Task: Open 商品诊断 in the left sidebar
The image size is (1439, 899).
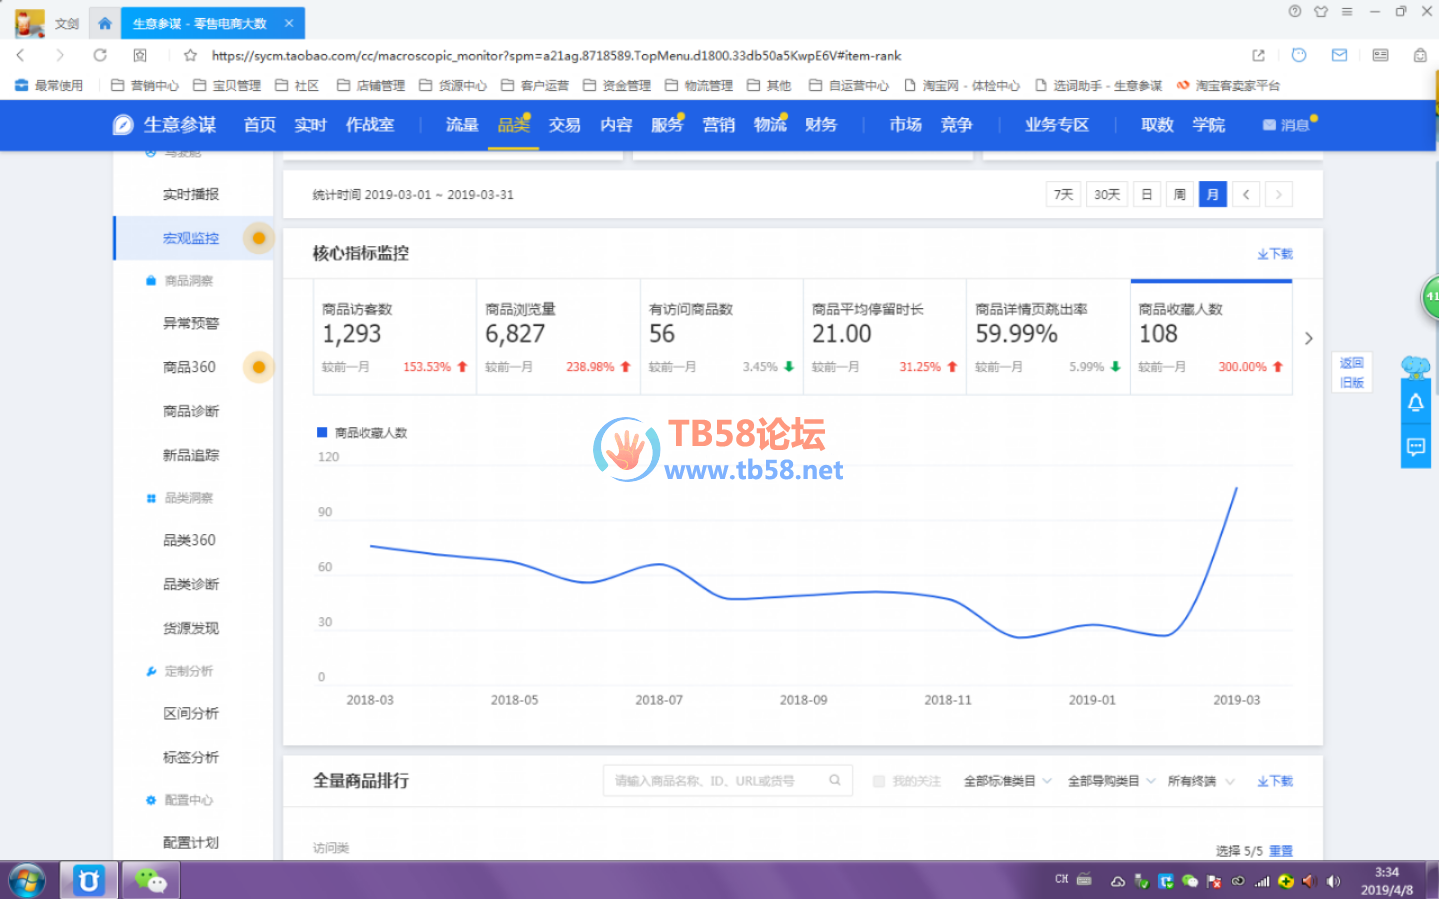Action: coord(191,411)
